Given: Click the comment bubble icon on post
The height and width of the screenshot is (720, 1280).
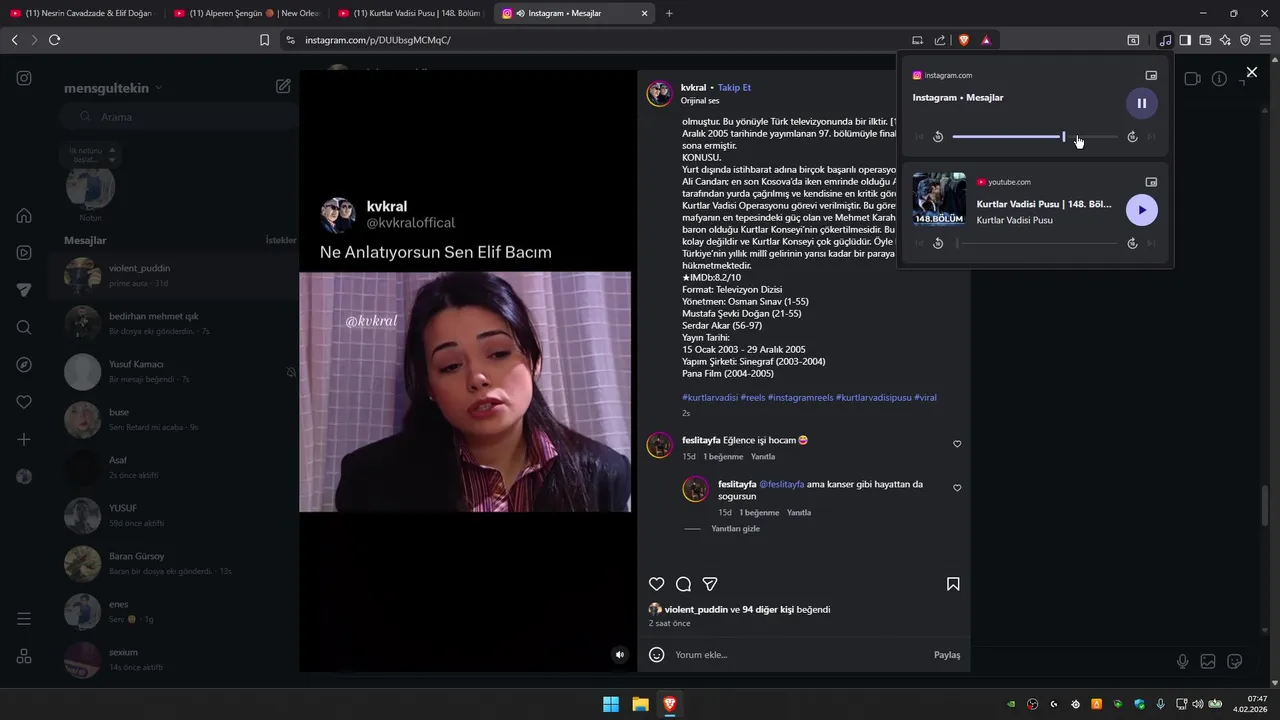Looking at the screenshot, I should pos(683,584).
